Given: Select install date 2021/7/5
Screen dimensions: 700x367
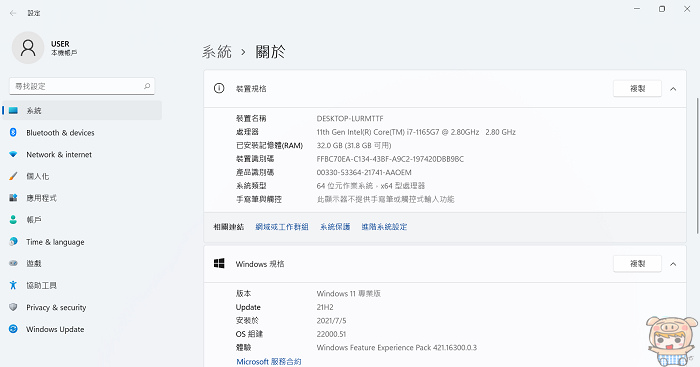Looking at the screenshot, I should tap(331, 321).
